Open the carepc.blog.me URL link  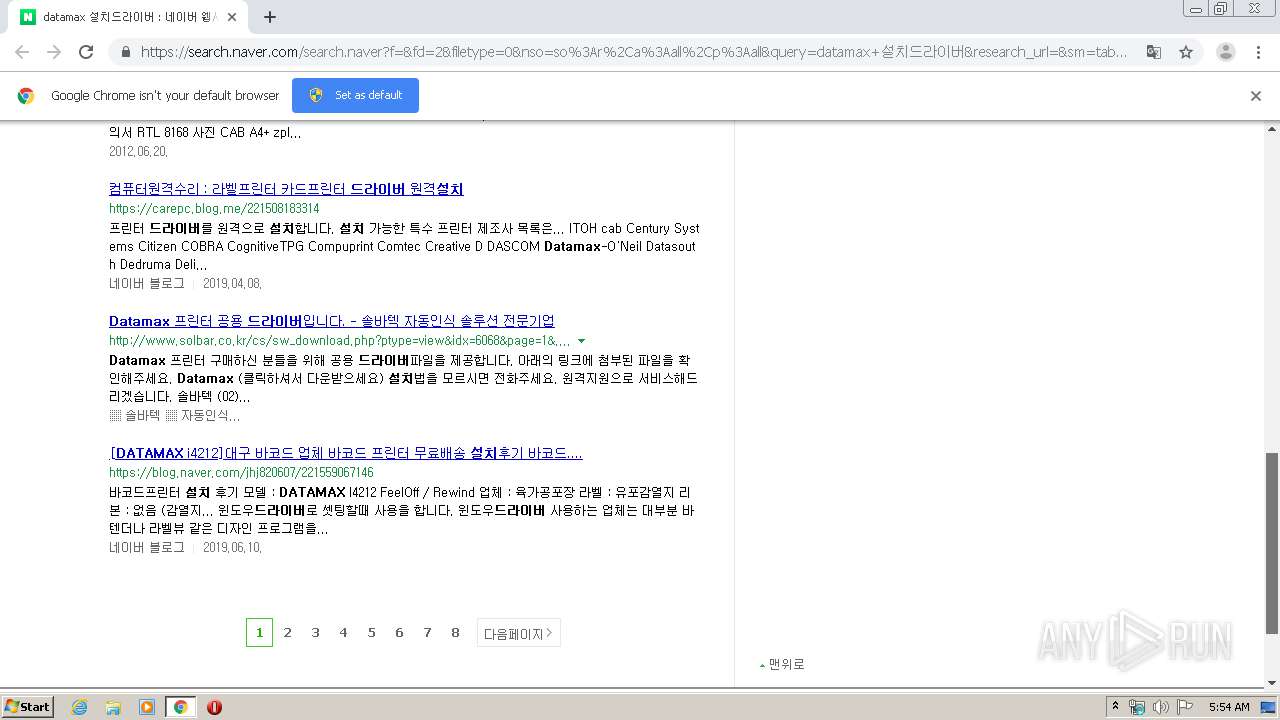[x=214, y=208]
